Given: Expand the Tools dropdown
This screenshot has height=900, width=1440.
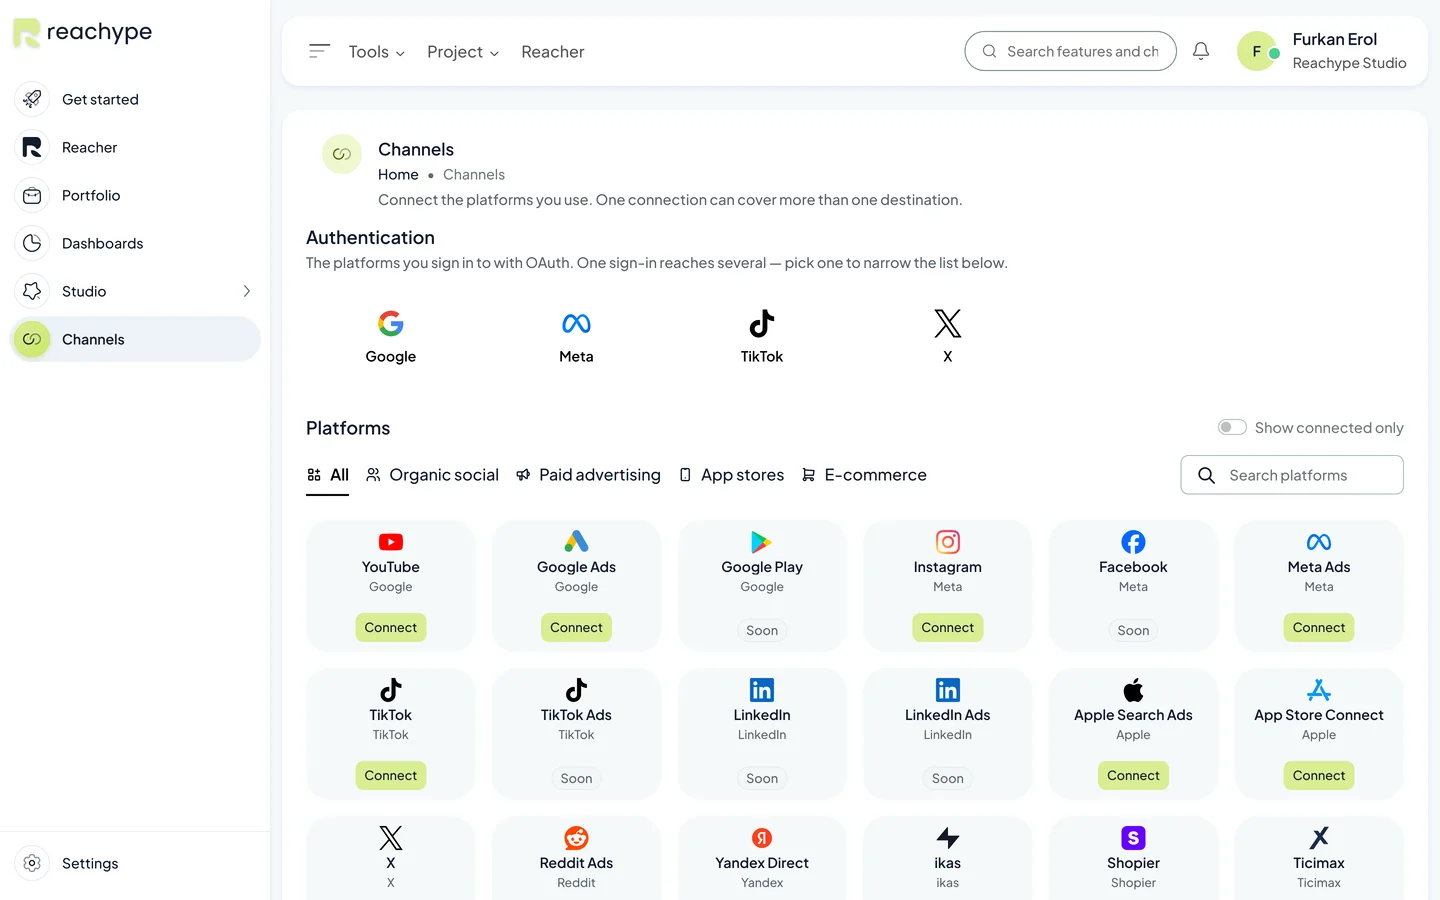Looking at the screenshot, I should pyautogui.click(x=377, y=52).
